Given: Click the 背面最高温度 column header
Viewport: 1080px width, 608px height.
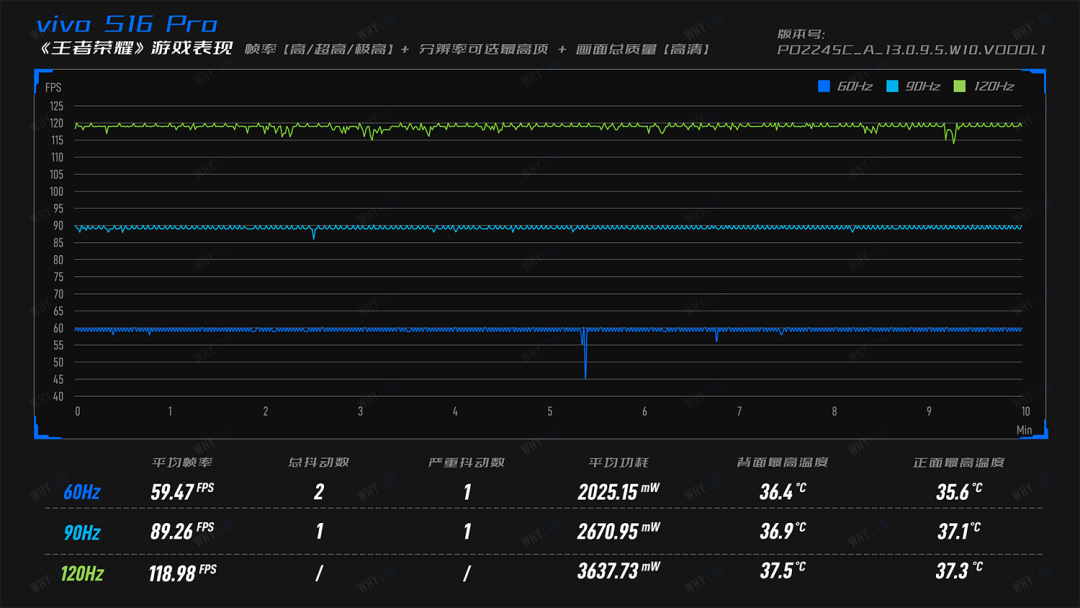Looking at the screenshot, I should click(x=782, y=463).
